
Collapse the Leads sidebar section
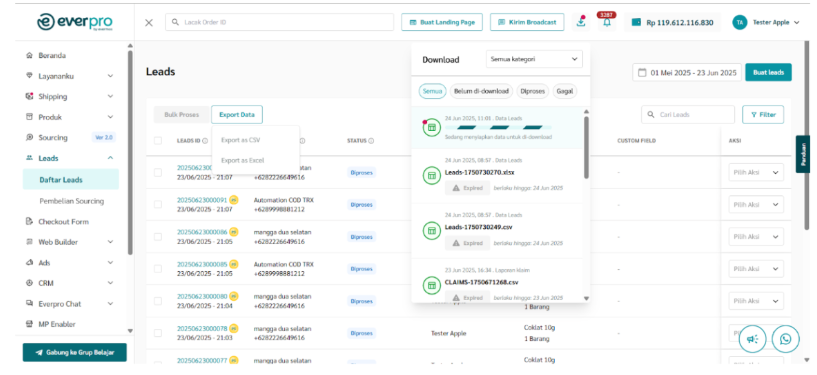click(x=70, y=158)
